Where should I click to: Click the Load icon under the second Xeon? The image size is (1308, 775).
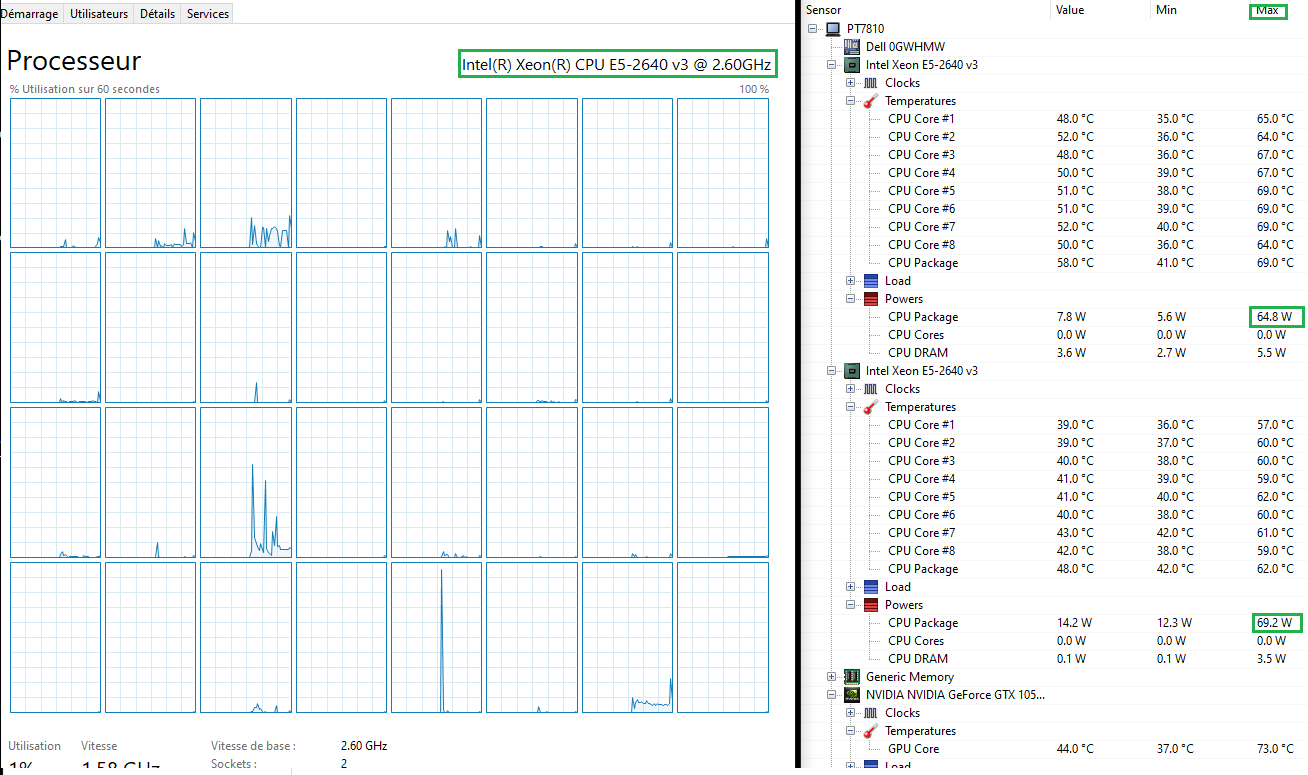coord(870,587)
